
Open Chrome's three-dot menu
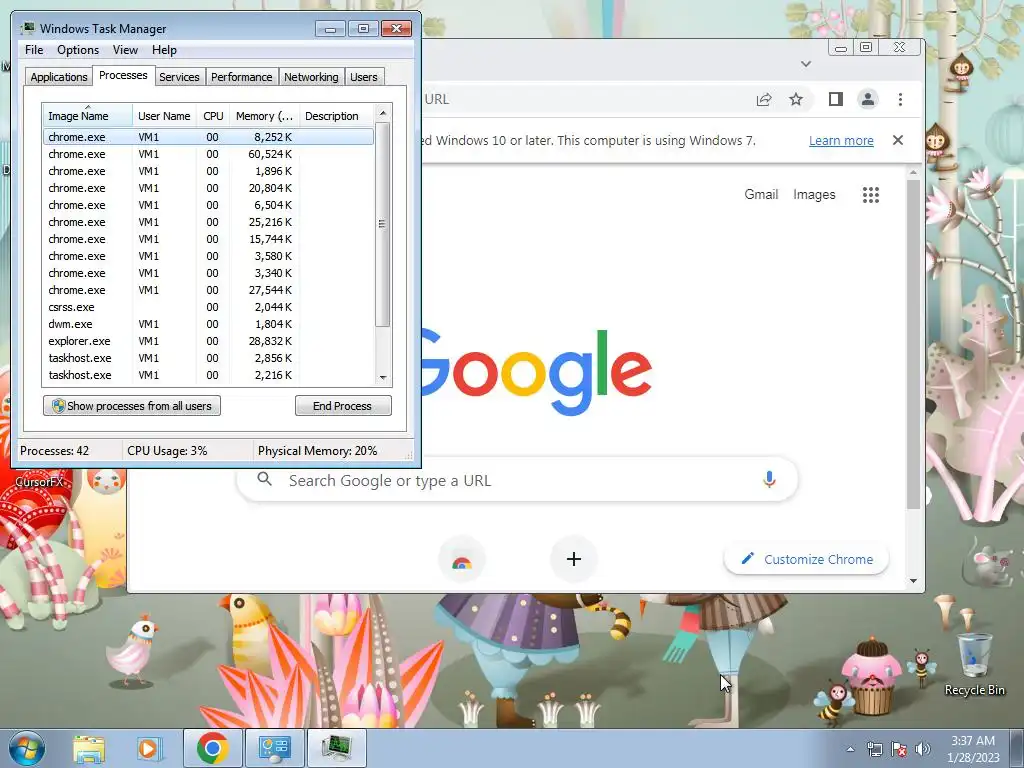[900, 99]
